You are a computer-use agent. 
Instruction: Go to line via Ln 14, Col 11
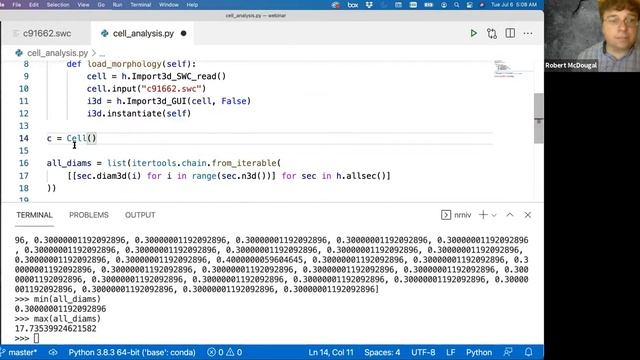(x=331, y=352)
